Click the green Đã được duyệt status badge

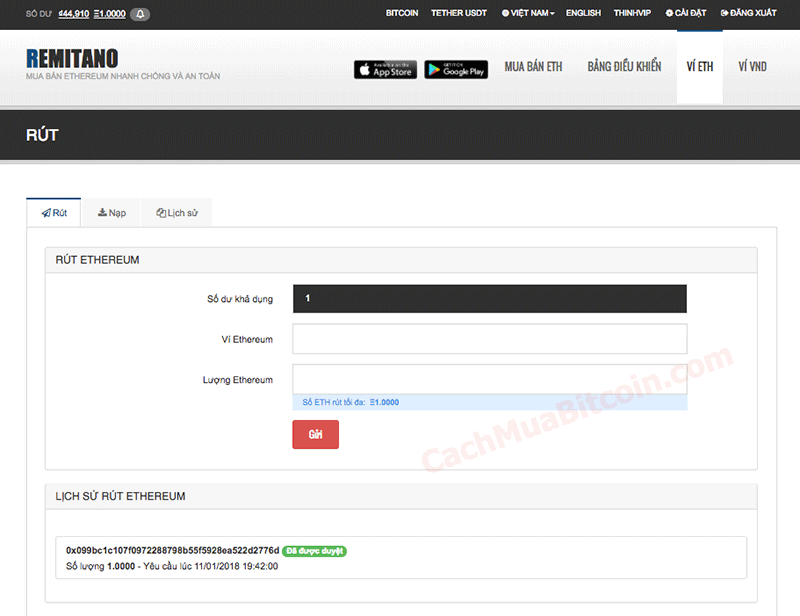(314, 551)
